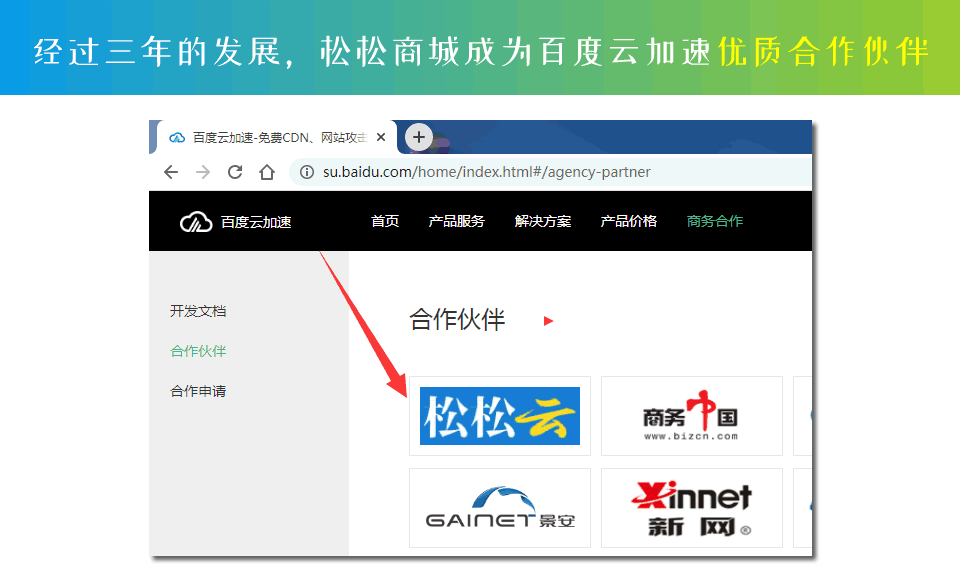Close the 百度云加速 browser tab
Viewport: 960px width, 574px height.
tap(381, 137)
